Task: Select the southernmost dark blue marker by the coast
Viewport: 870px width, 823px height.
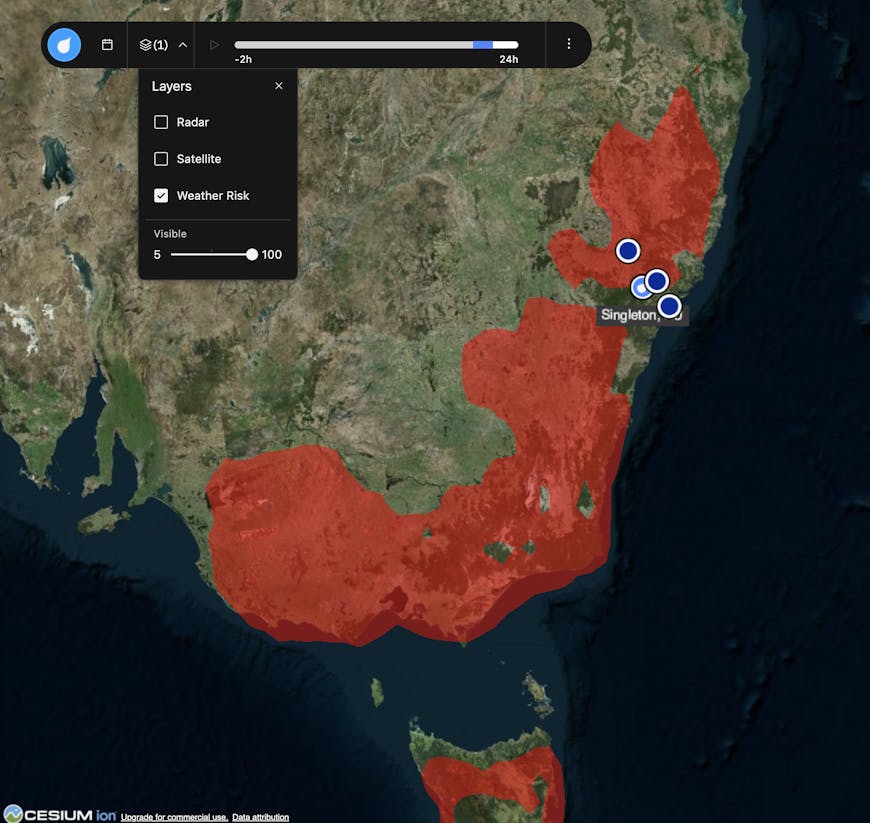Action: pyautogui.click(x=669, y=305)
